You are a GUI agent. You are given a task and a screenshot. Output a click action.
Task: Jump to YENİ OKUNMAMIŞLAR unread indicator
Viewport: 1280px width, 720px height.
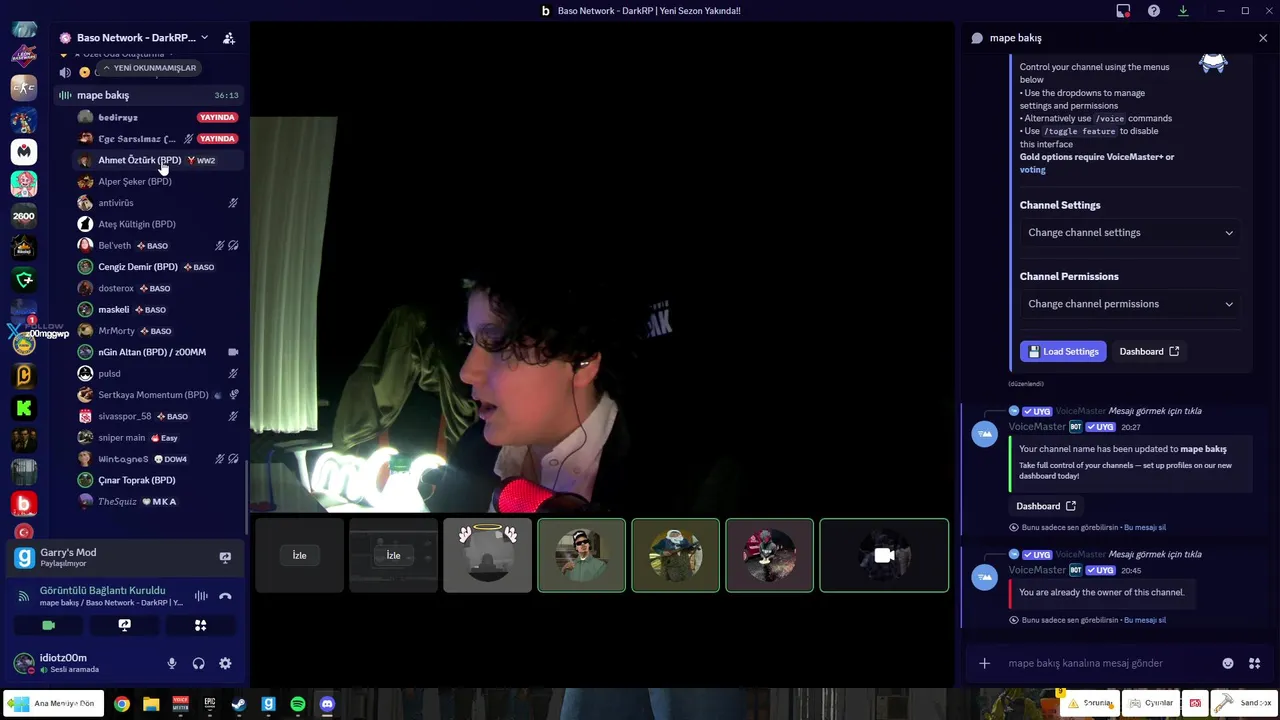click(150, 68)
